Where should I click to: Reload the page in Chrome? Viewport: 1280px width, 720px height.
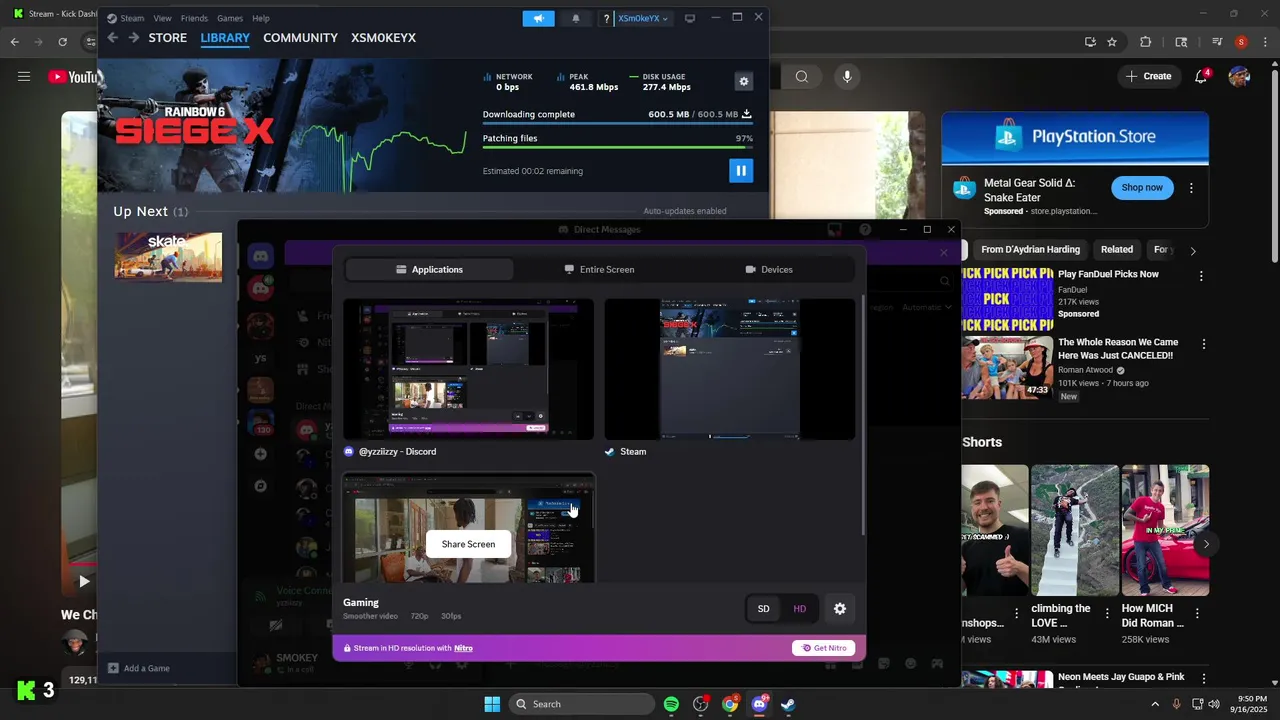click(x=62, y=42)
